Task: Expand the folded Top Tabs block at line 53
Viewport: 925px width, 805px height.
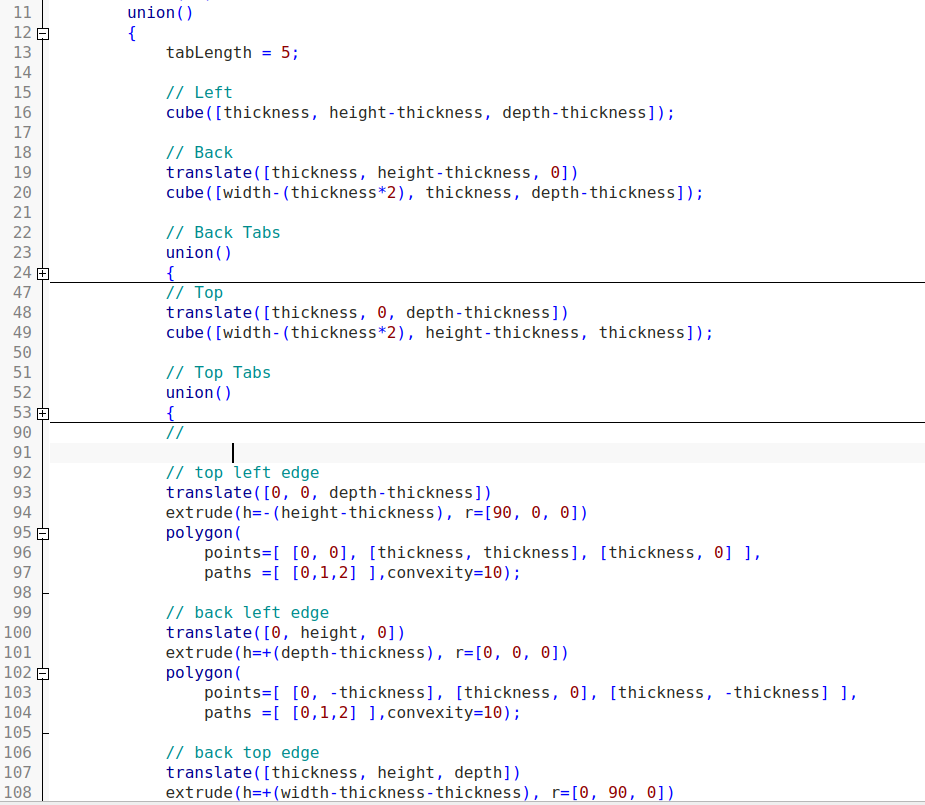Action: click(42, 413)
